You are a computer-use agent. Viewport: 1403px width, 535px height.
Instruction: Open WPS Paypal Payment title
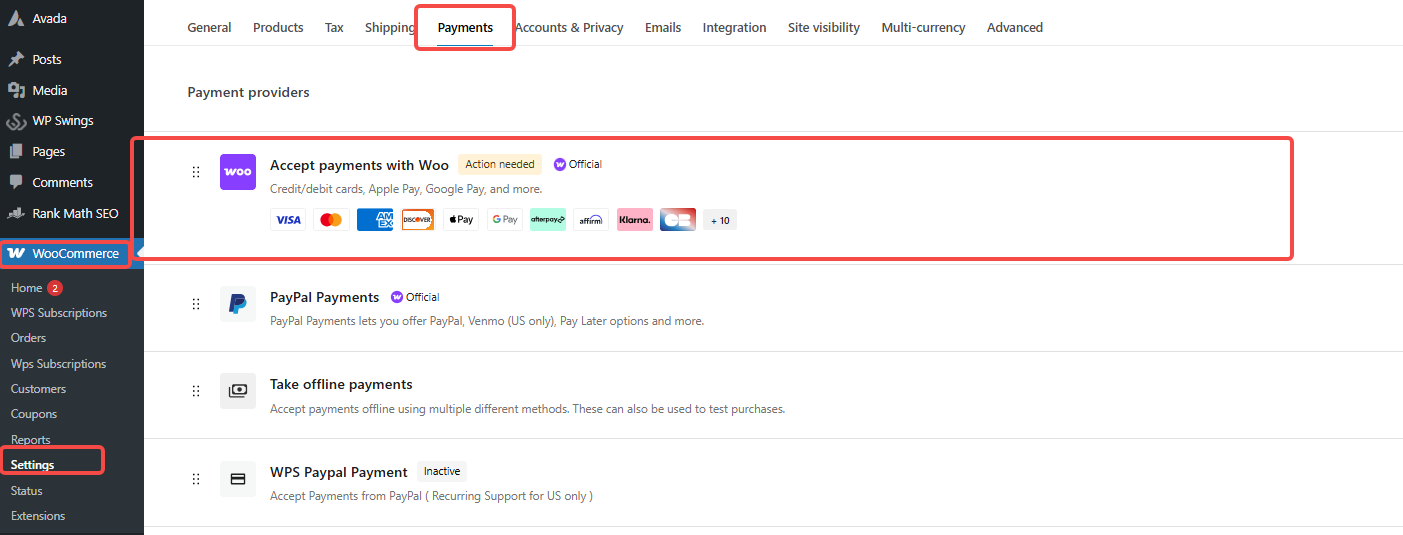point(339,472)
